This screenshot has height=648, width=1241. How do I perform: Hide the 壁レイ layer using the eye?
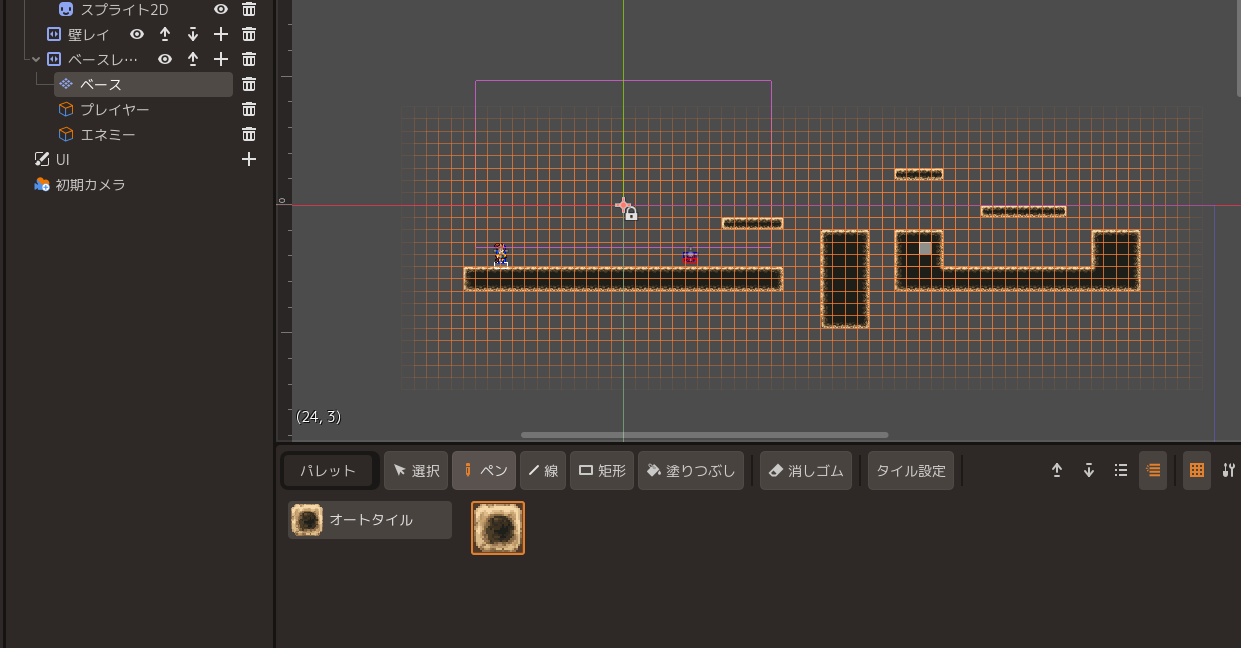[137, 34]
